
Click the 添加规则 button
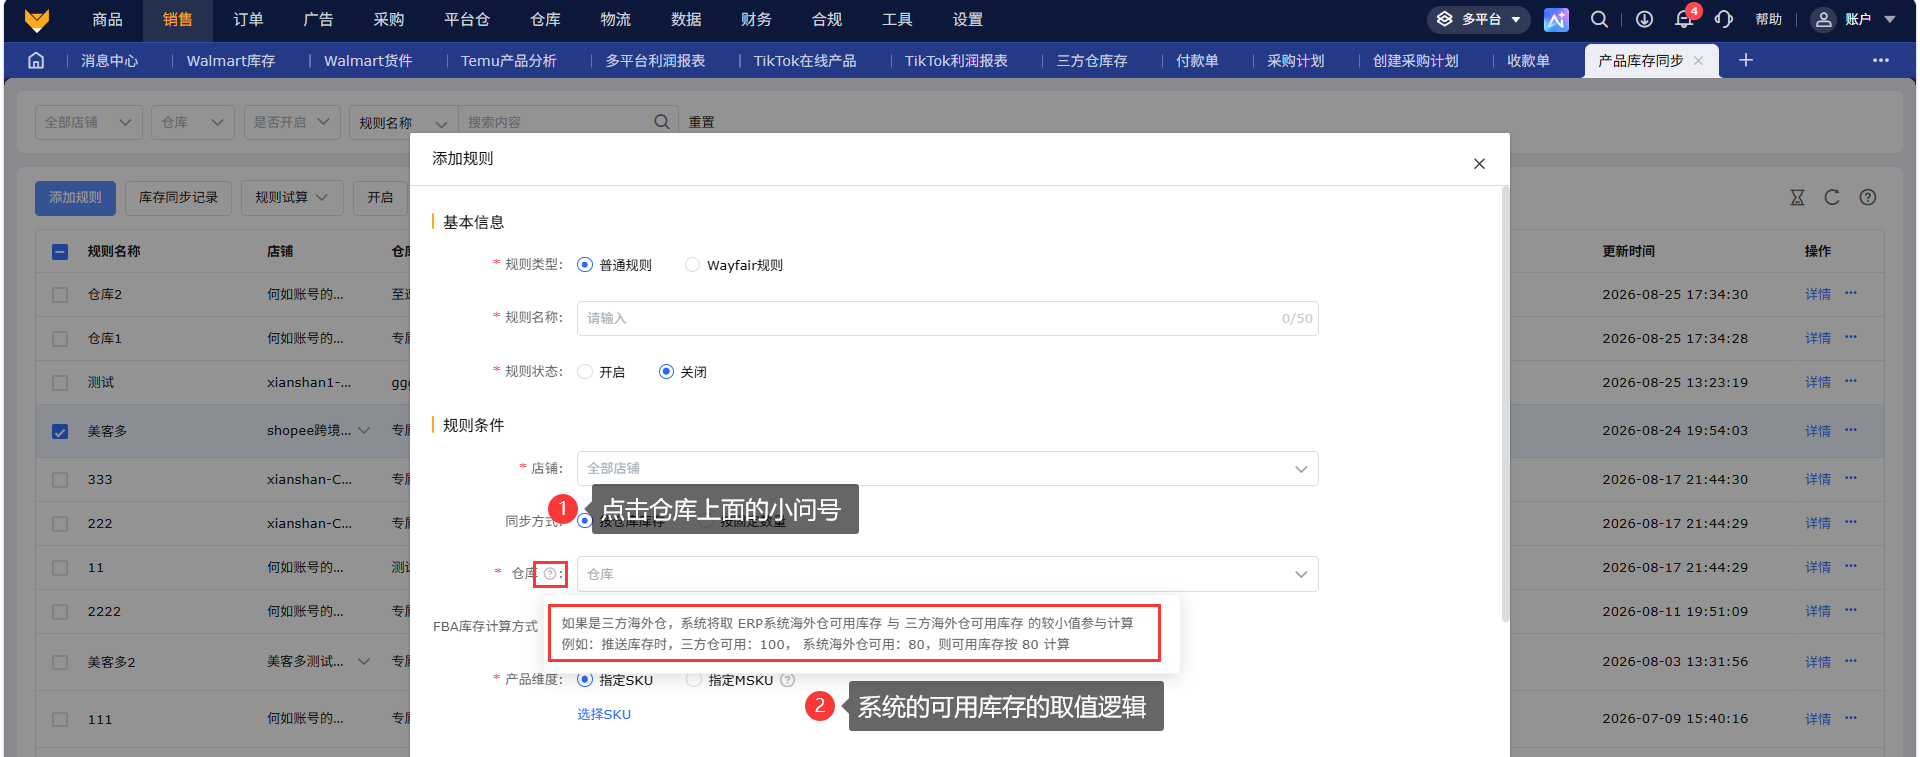click(x=76, y=198)
